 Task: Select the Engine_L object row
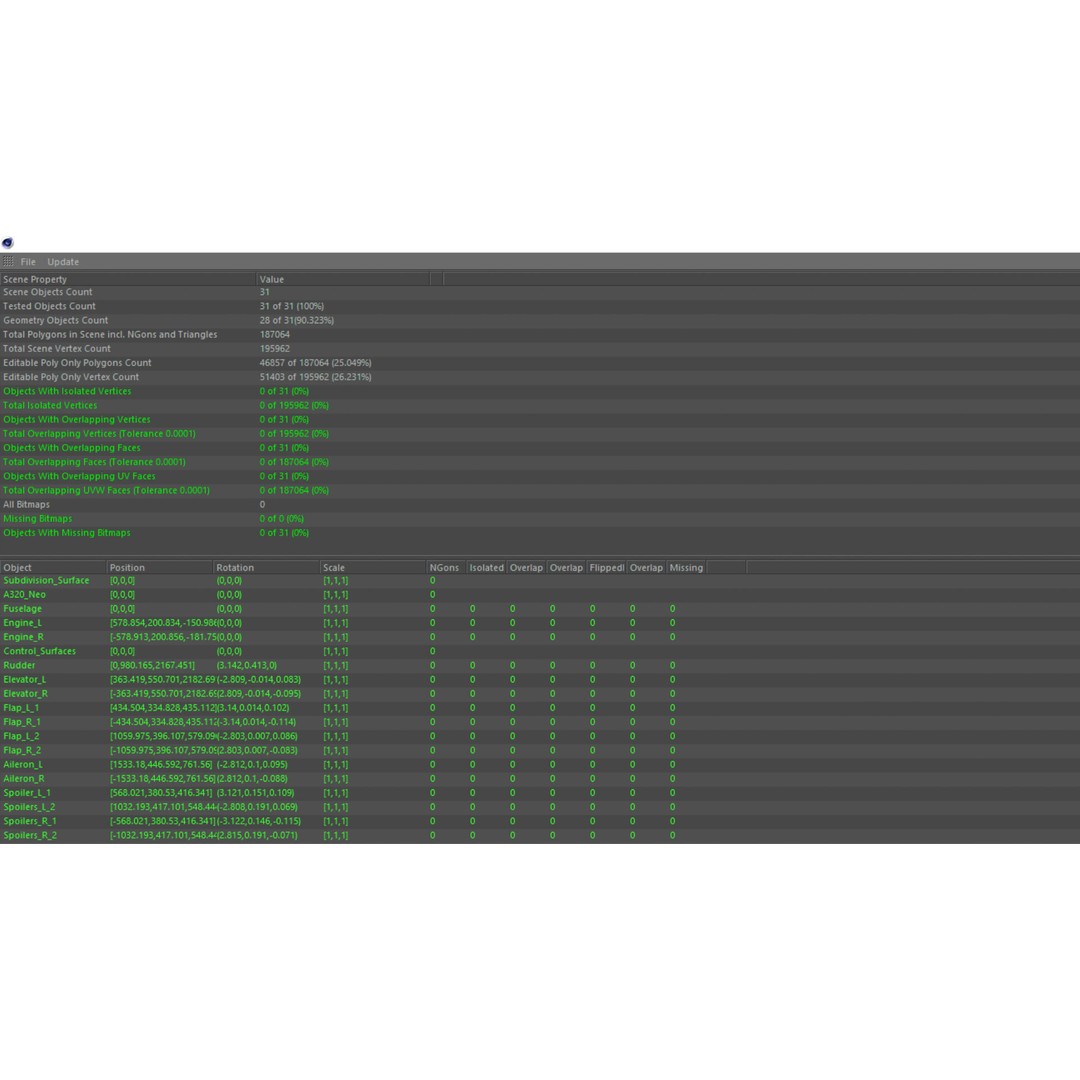point(540,623)
